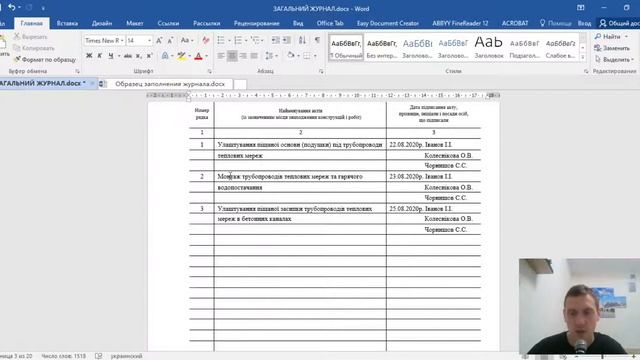Screen dimensions: 640x360
Task: Open the Times New Roman font name dropdown
Action: point(122,40)
